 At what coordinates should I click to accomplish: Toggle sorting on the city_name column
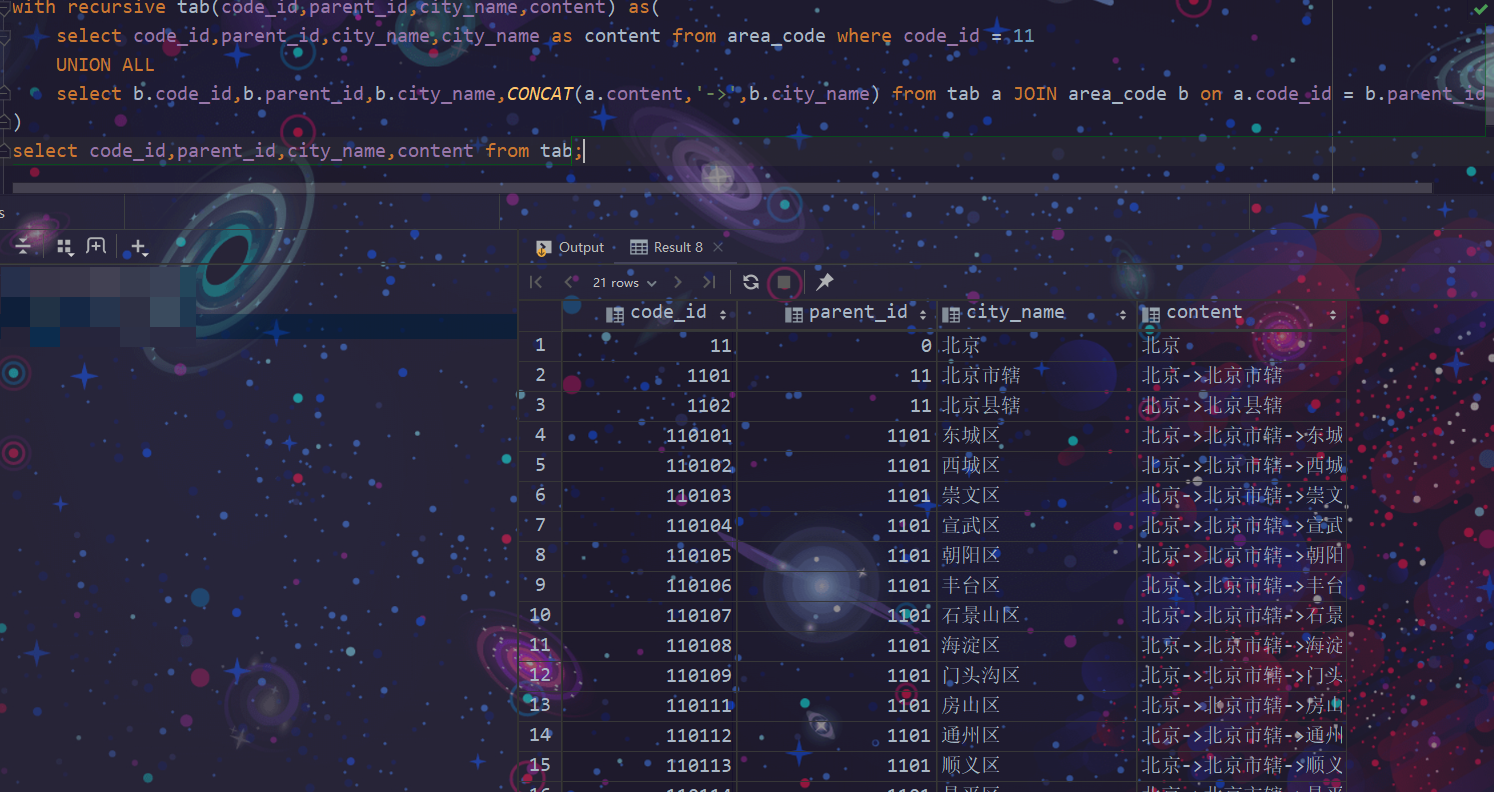click(x=1121, y=312)
